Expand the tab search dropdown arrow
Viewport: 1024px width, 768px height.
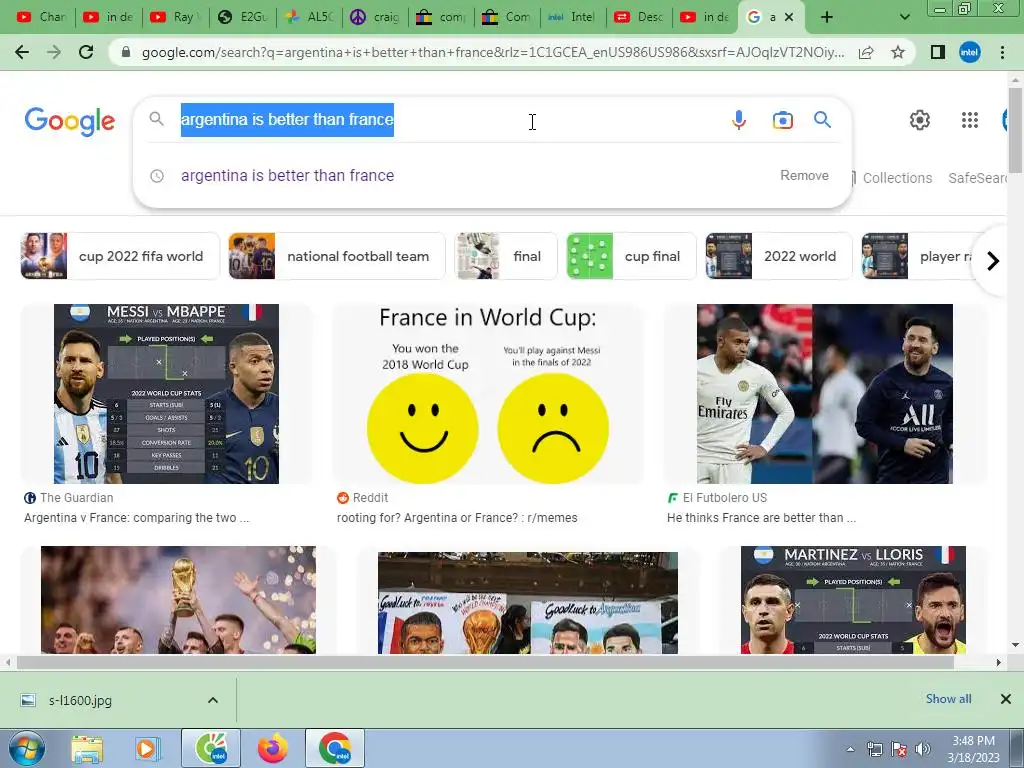pos(904,17)
